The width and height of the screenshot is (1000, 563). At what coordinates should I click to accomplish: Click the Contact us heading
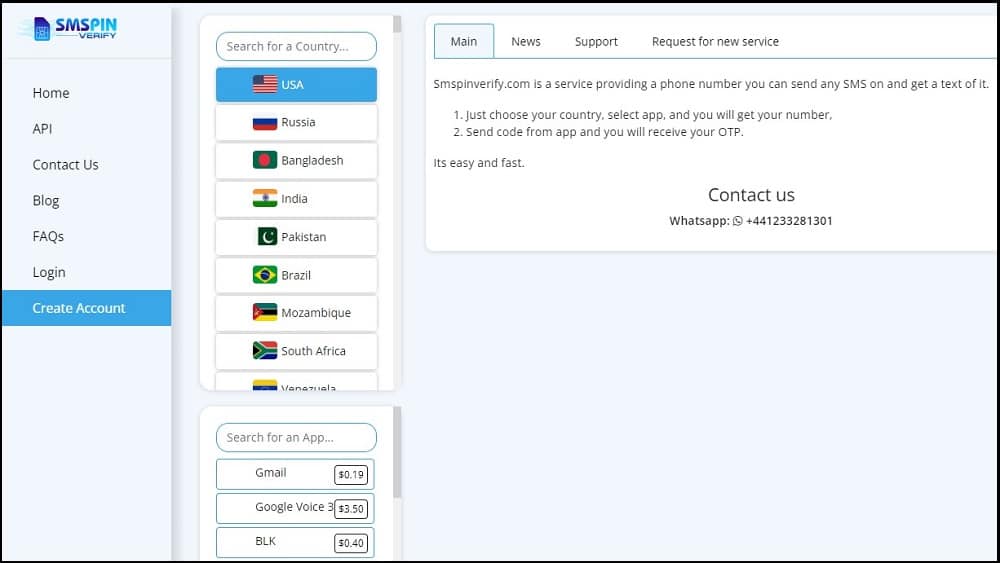point(751,194)
